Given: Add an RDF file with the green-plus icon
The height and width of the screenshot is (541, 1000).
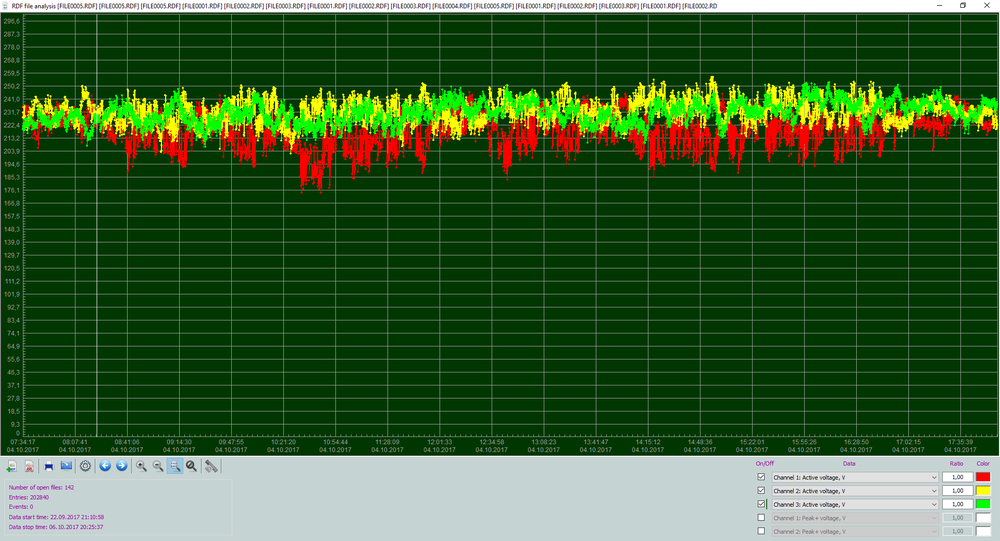Looking at the screenshot, I should coord(11,466).
